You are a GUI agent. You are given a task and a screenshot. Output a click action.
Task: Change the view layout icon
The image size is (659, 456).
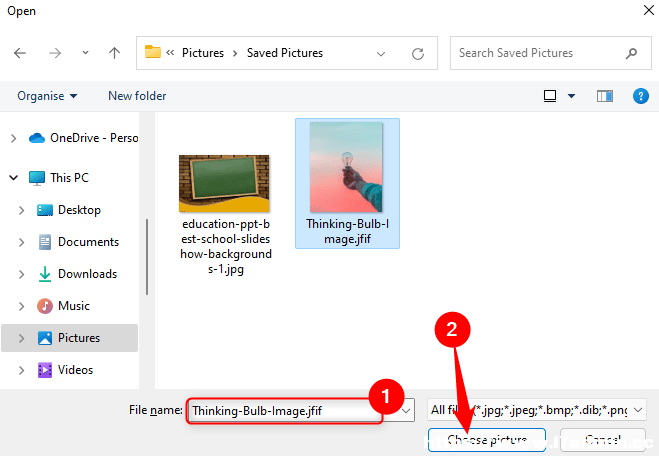pos(550,96)
